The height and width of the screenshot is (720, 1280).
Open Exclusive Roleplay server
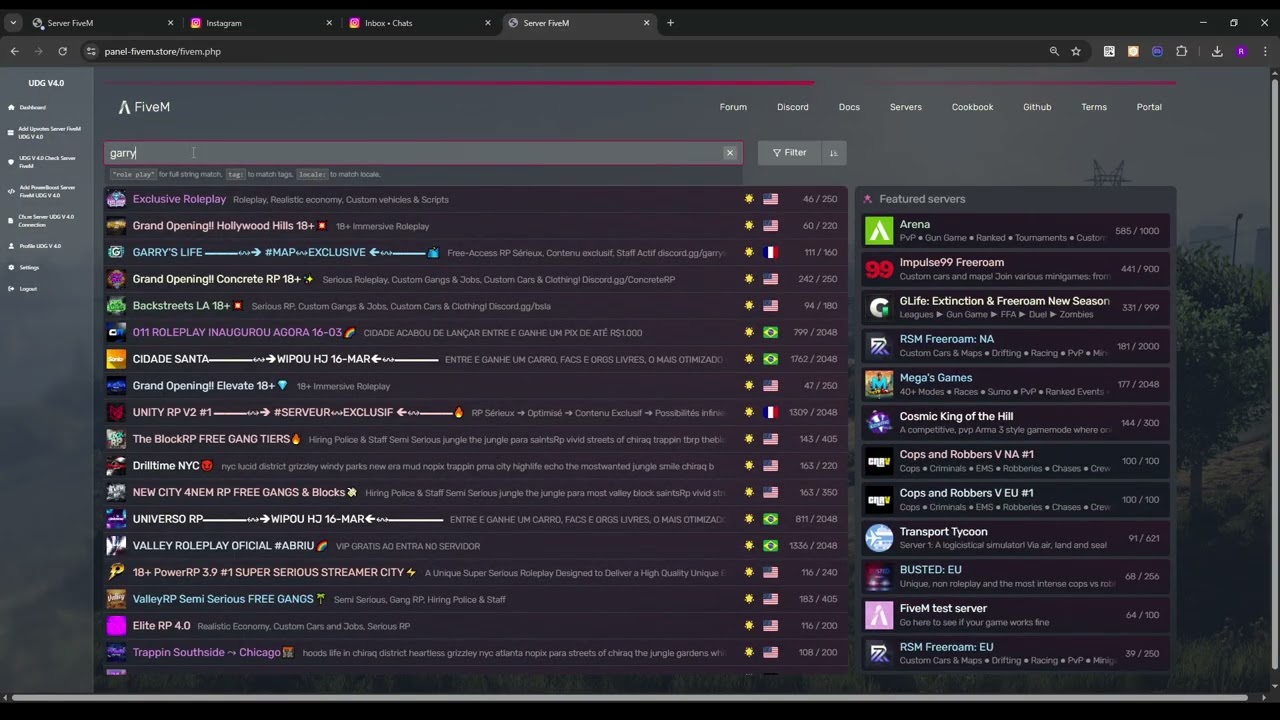tap(476, 199)
